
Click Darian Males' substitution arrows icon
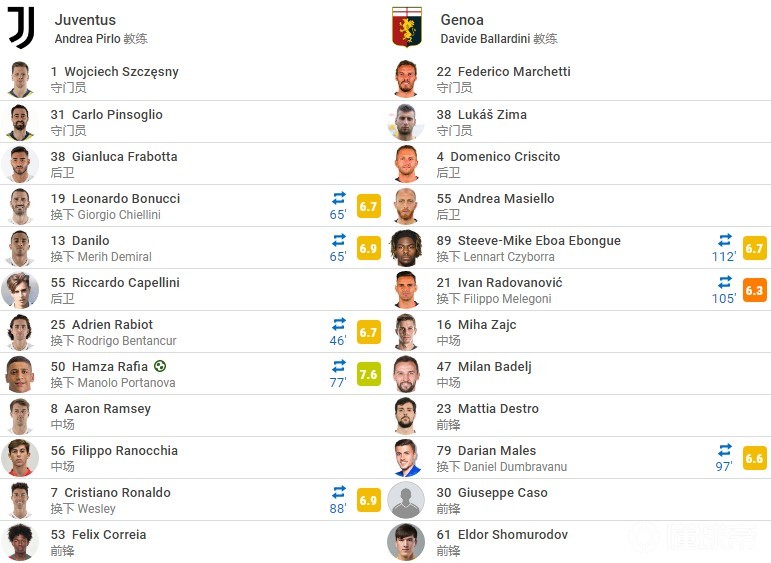coord(725,450)
